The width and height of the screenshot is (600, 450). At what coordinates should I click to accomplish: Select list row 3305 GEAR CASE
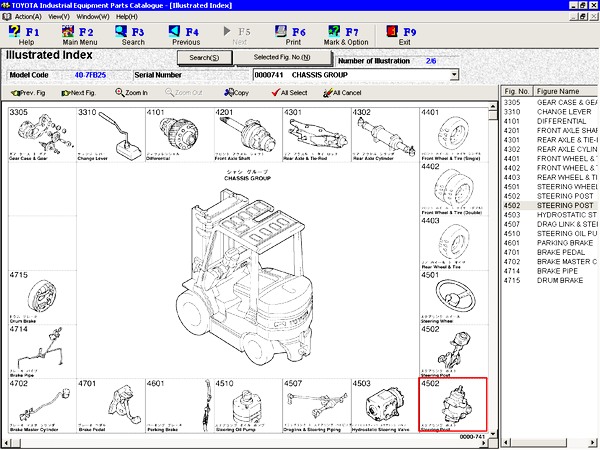click(550, 103)
